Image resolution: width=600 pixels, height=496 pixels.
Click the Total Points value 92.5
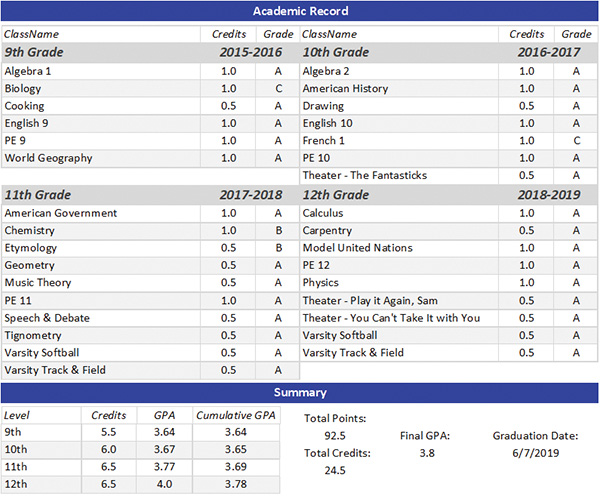click(x=335, y=436)
